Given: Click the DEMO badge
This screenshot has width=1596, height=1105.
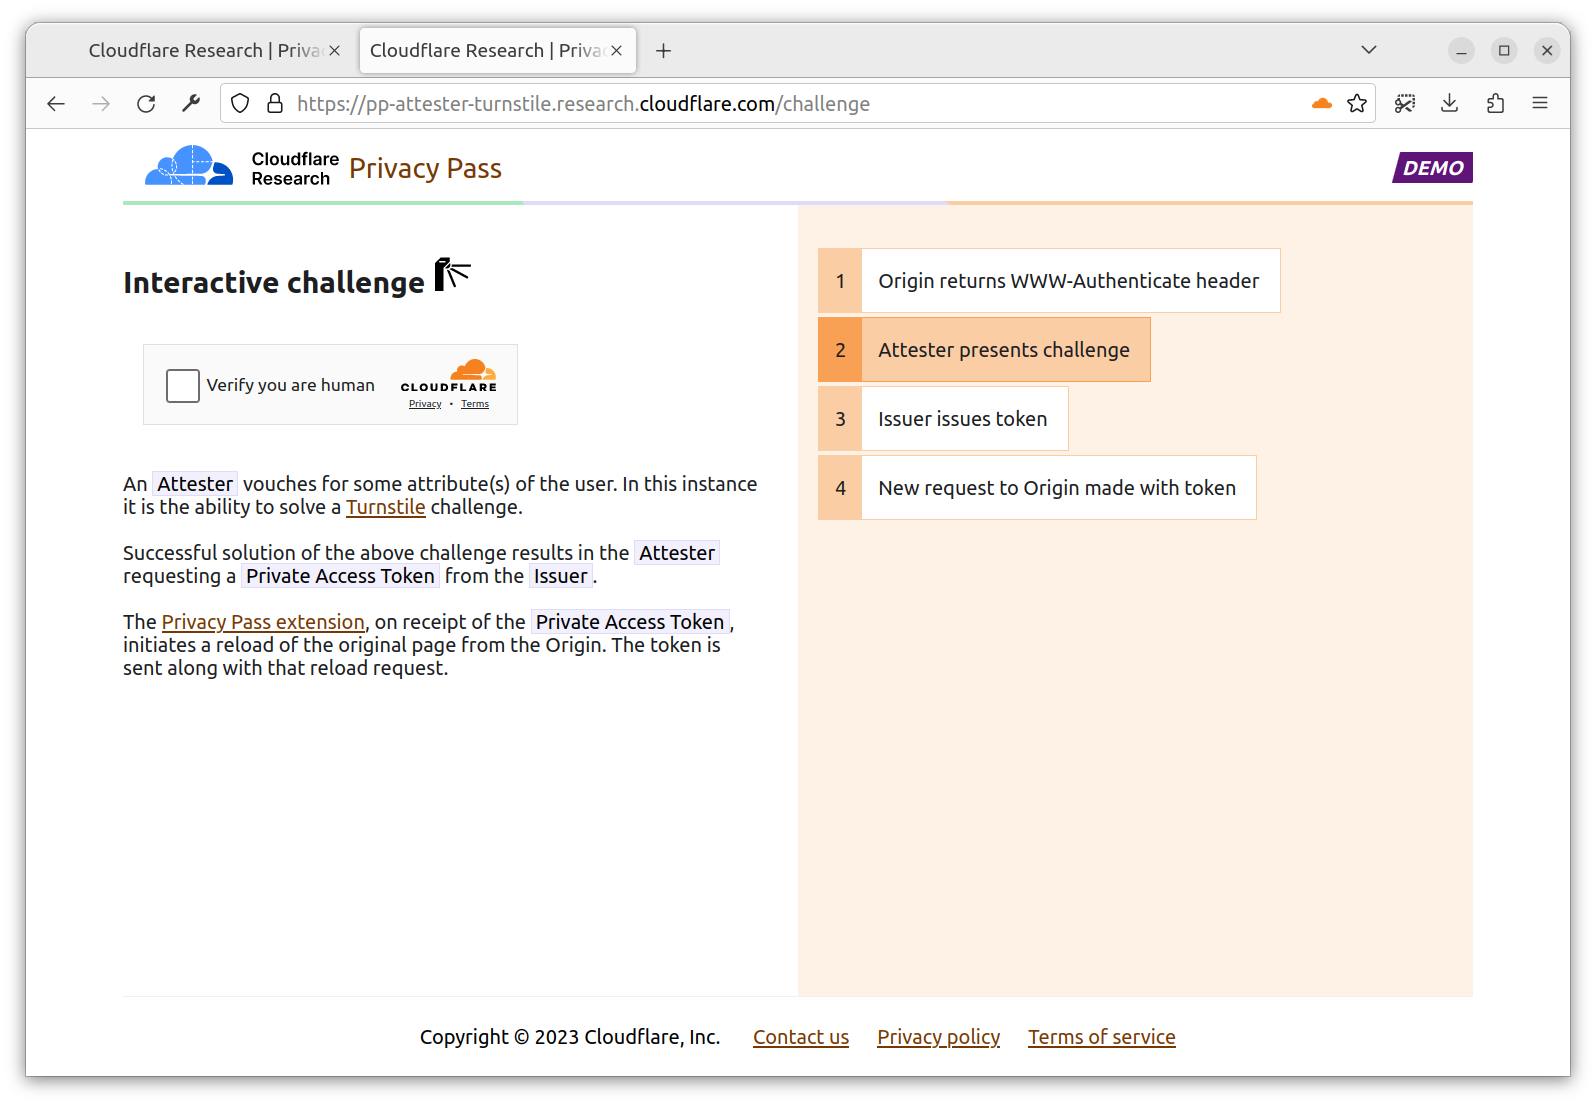Looking at the screenshot, I should tap(1433, 168).
